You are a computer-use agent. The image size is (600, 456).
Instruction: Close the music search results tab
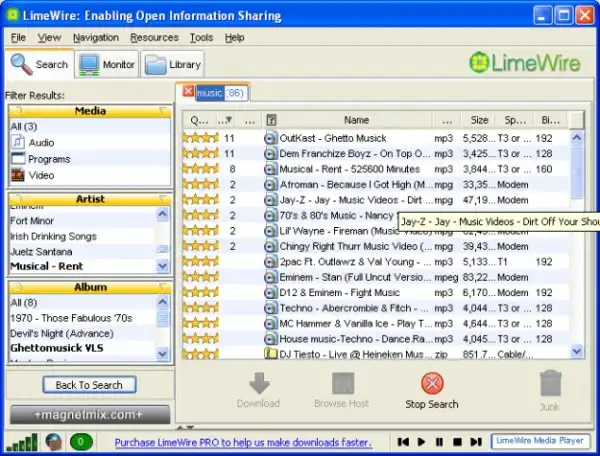click(x=189, y=92)
